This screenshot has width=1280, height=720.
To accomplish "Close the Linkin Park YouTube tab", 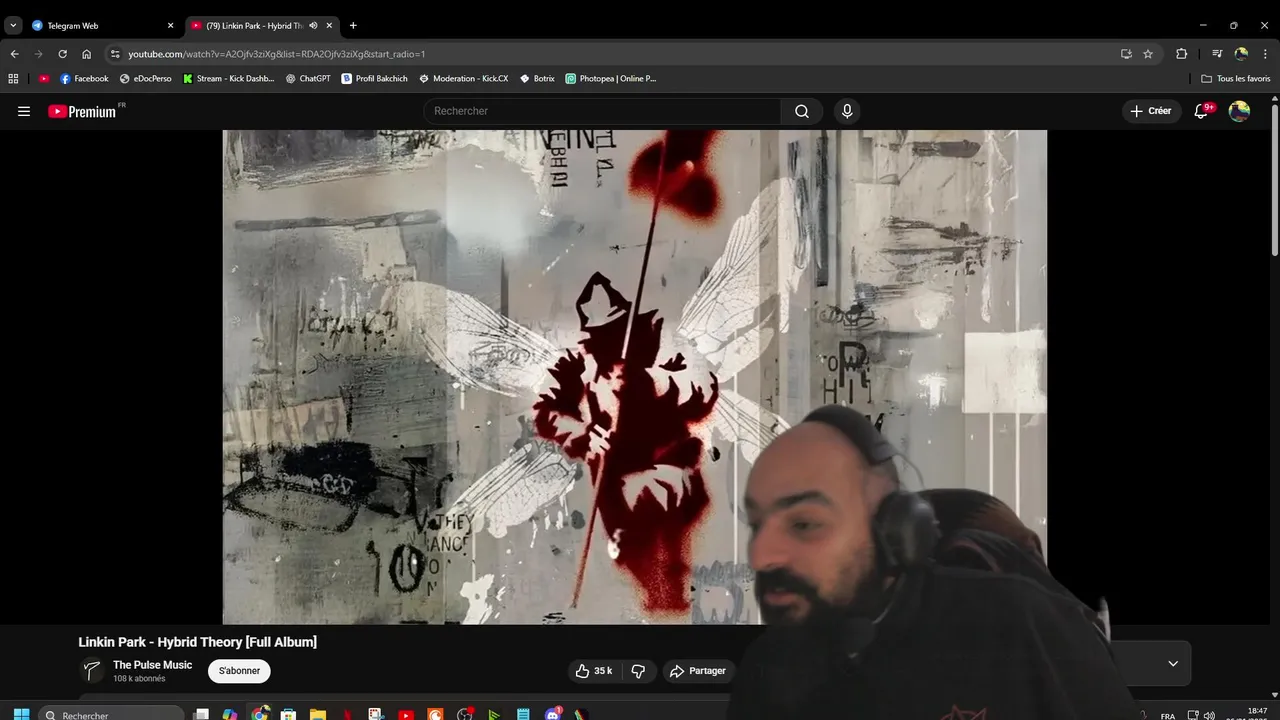I will coord(329,26).
